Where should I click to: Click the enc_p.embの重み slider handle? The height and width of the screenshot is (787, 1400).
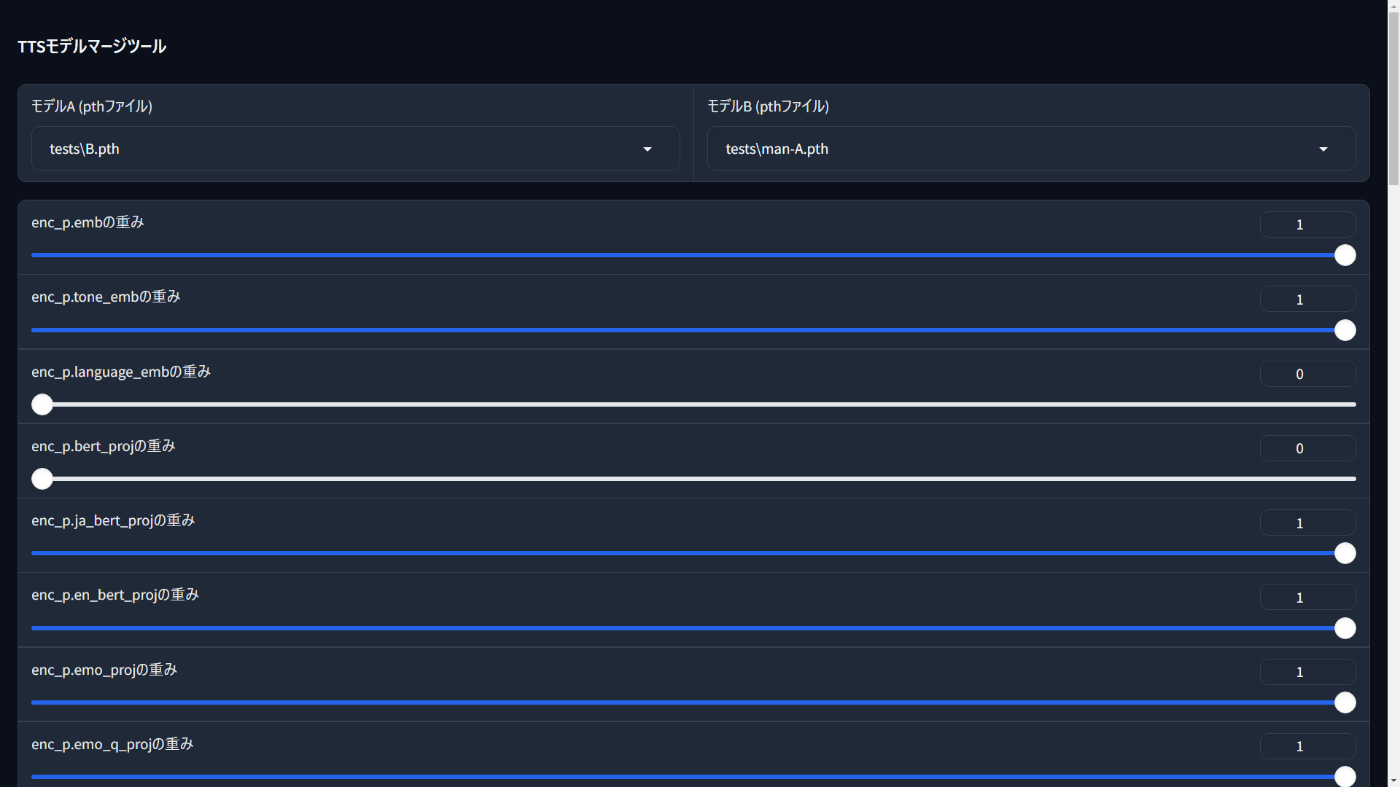click(x=1345, y=255)
